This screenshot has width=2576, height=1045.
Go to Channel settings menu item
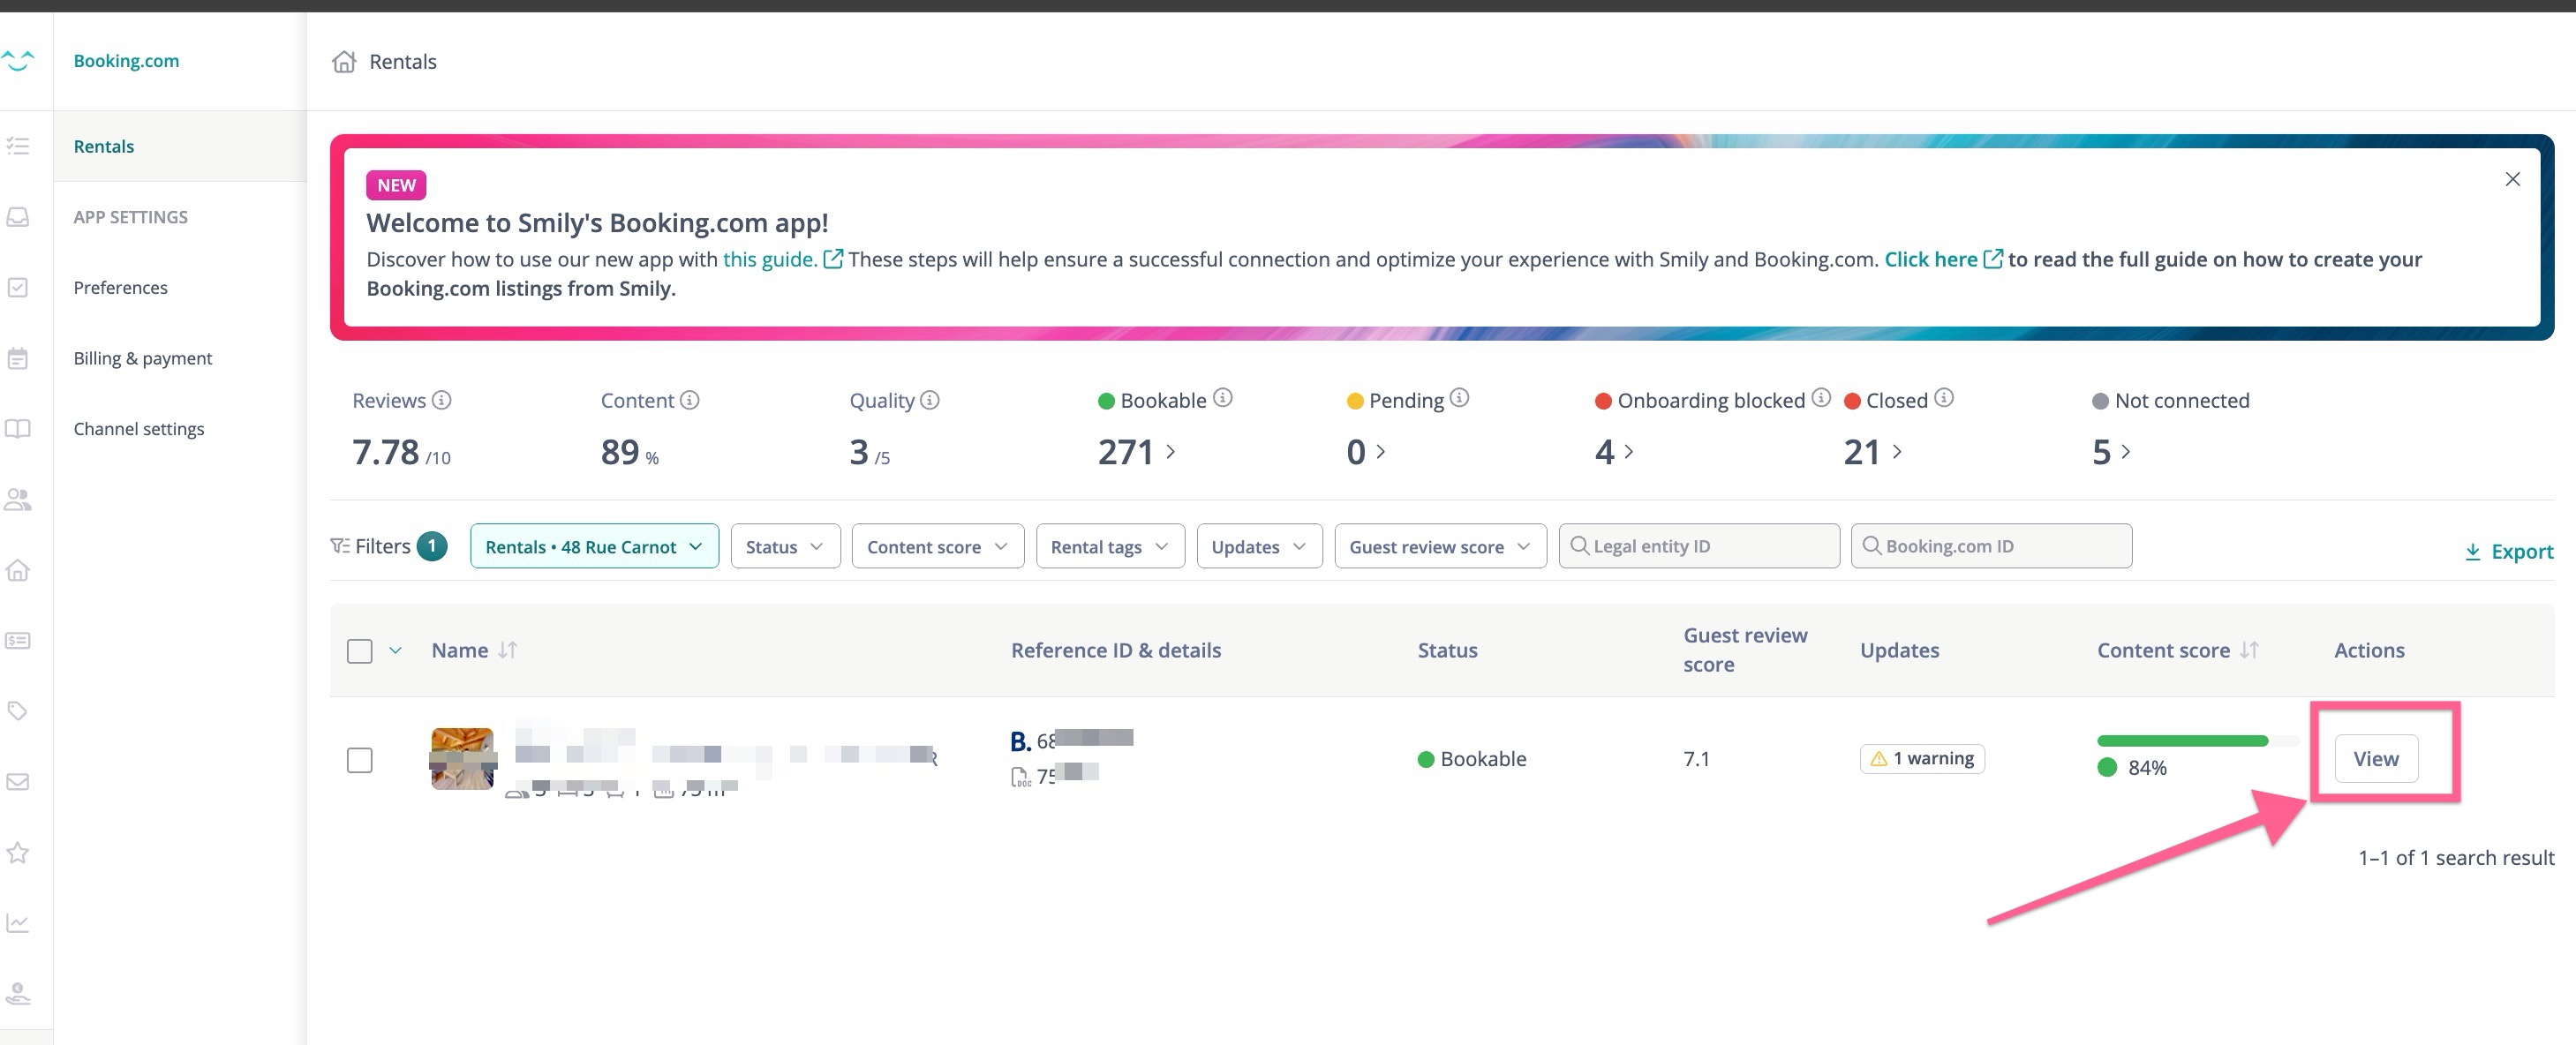click(139, 429)
